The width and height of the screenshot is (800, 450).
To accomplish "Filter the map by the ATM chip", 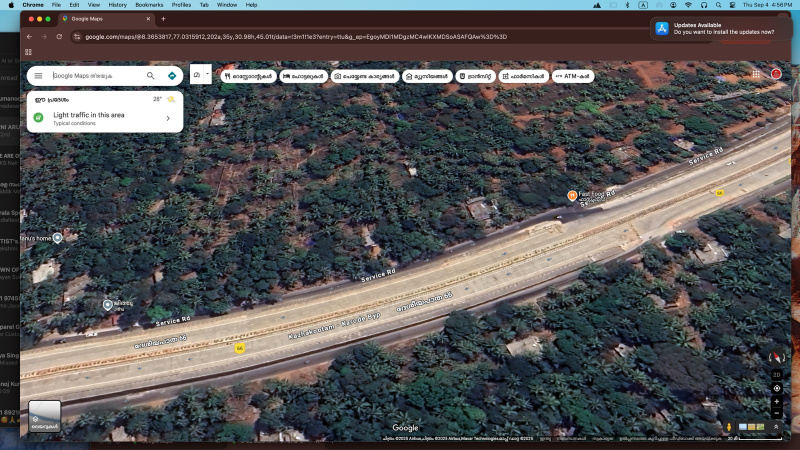I will coord(574,76).
